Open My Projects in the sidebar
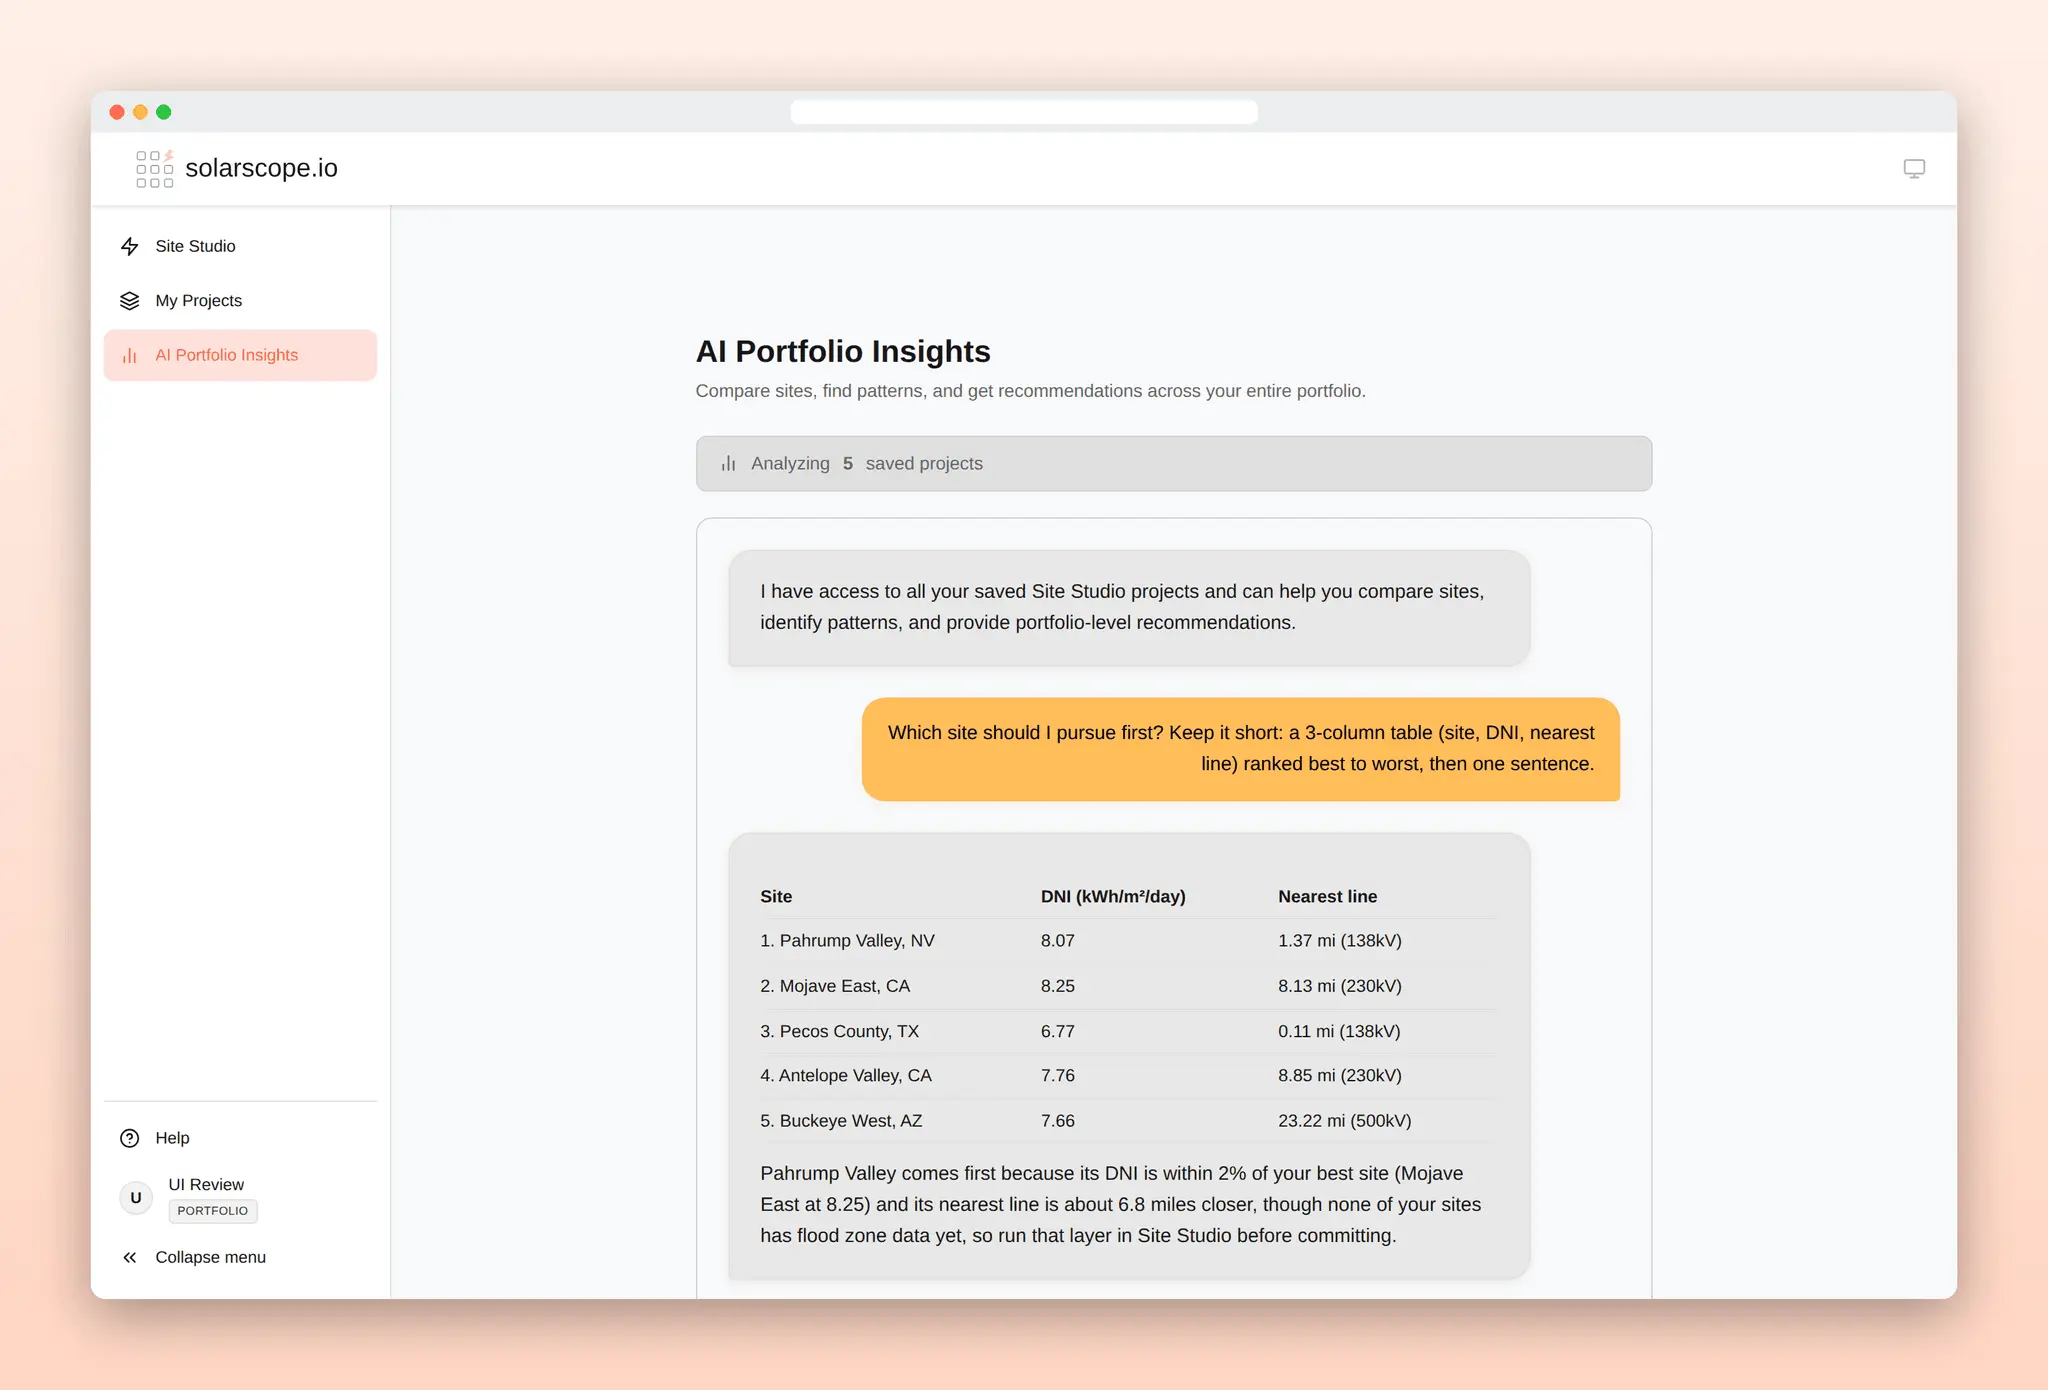This screenshot has width=2048, height=1390. click(240, 301)
